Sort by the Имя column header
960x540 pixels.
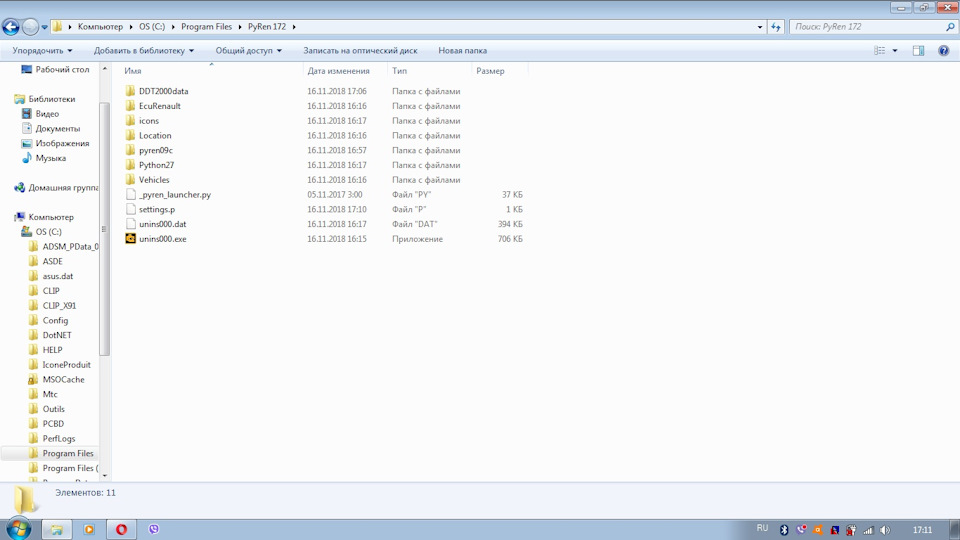pyautogui.click(x=133, y=71)
